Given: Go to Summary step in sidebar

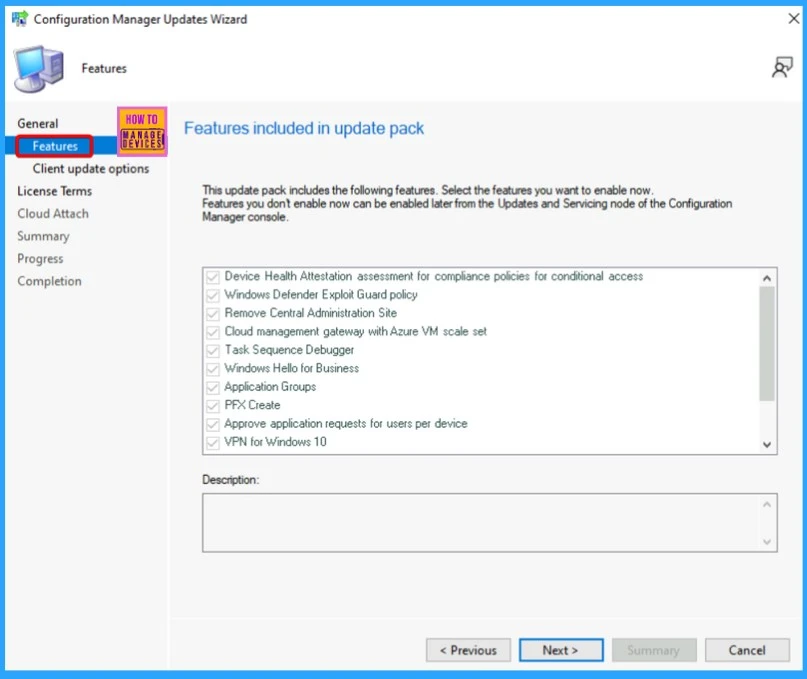Looking at the screenshot, I should tap(43, 236).
